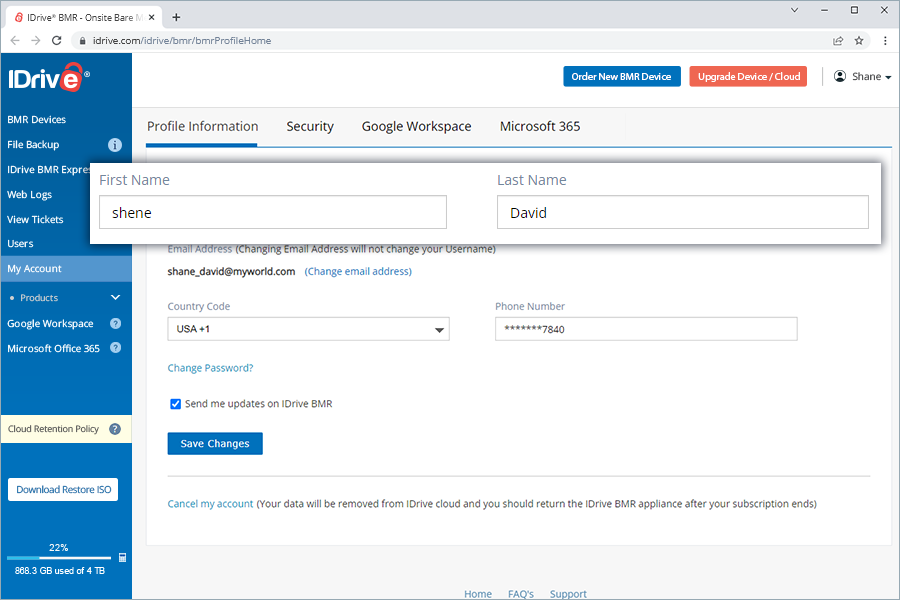
Task: Click Order New BMR Device button
Action: (x=622, y=76)
